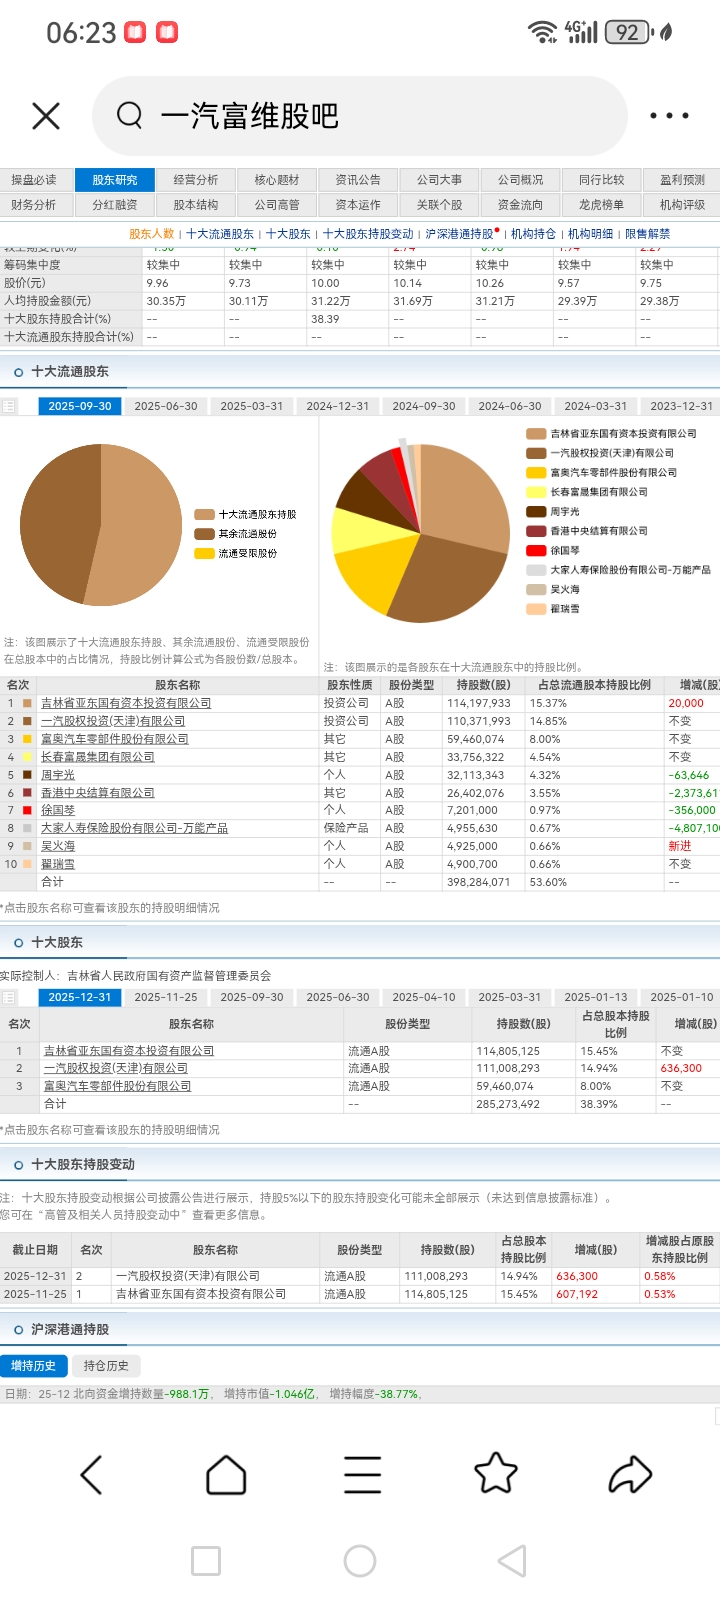Image resolution: width=720 pixels, height=1600 pixels.
Task: Click the 徐国琴 red legend swatch
Action: [536, 550]
